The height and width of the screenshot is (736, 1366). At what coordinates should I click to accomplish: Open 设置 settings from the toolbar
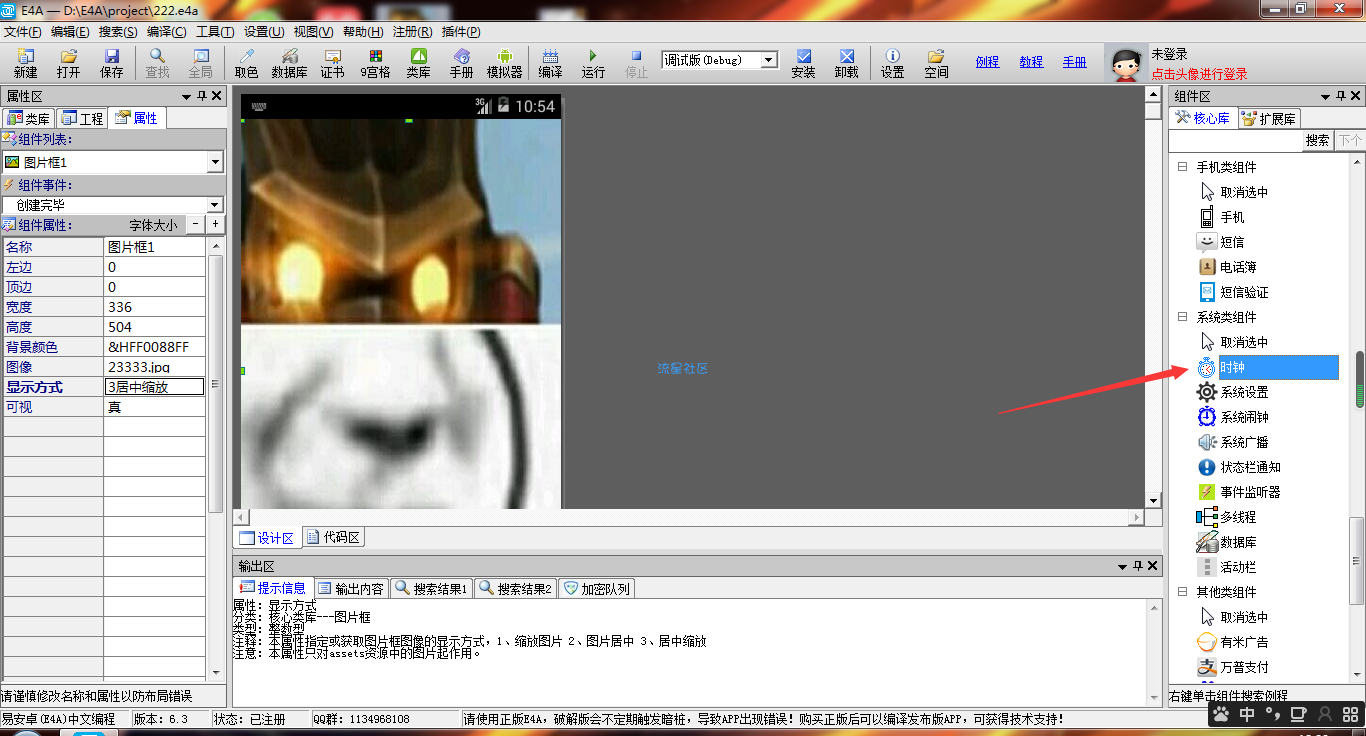click(892, 63)
